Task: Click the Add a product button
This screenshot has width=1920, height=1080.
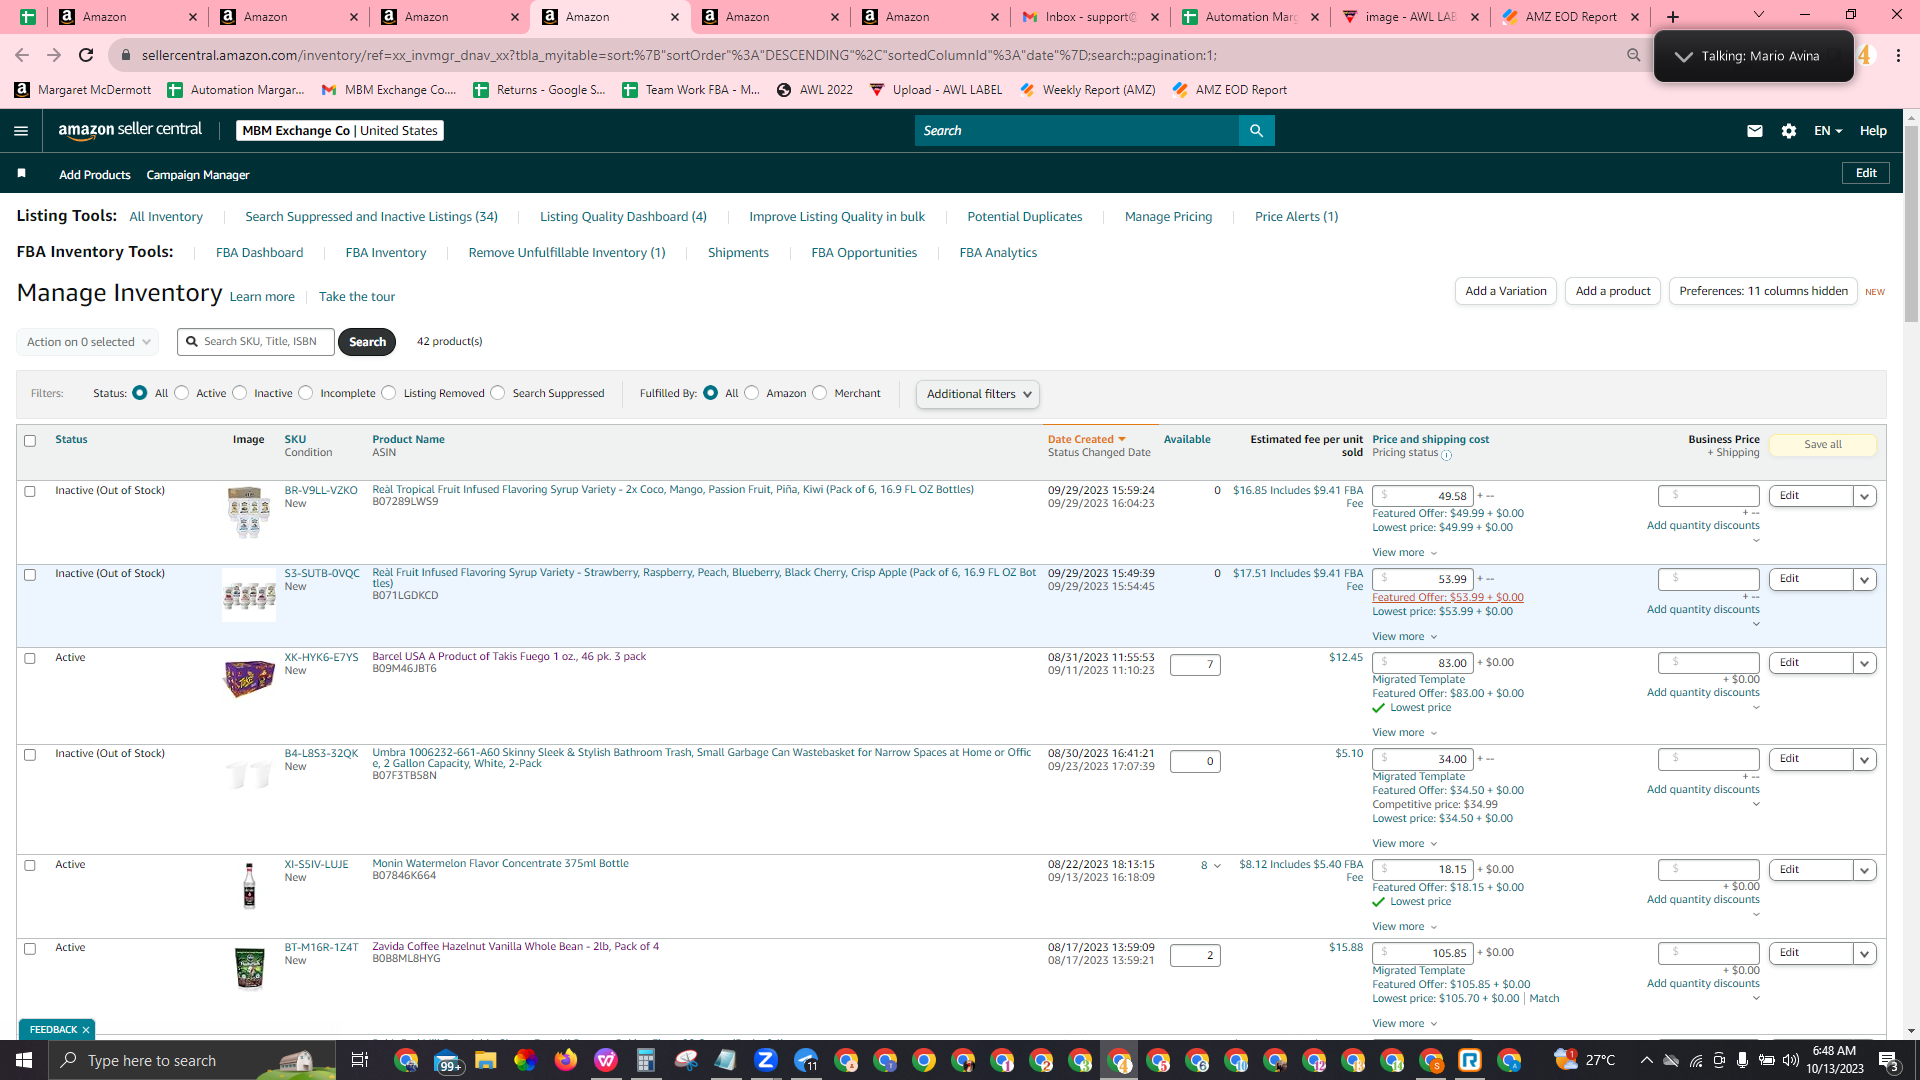Action: coord(1613,291)
